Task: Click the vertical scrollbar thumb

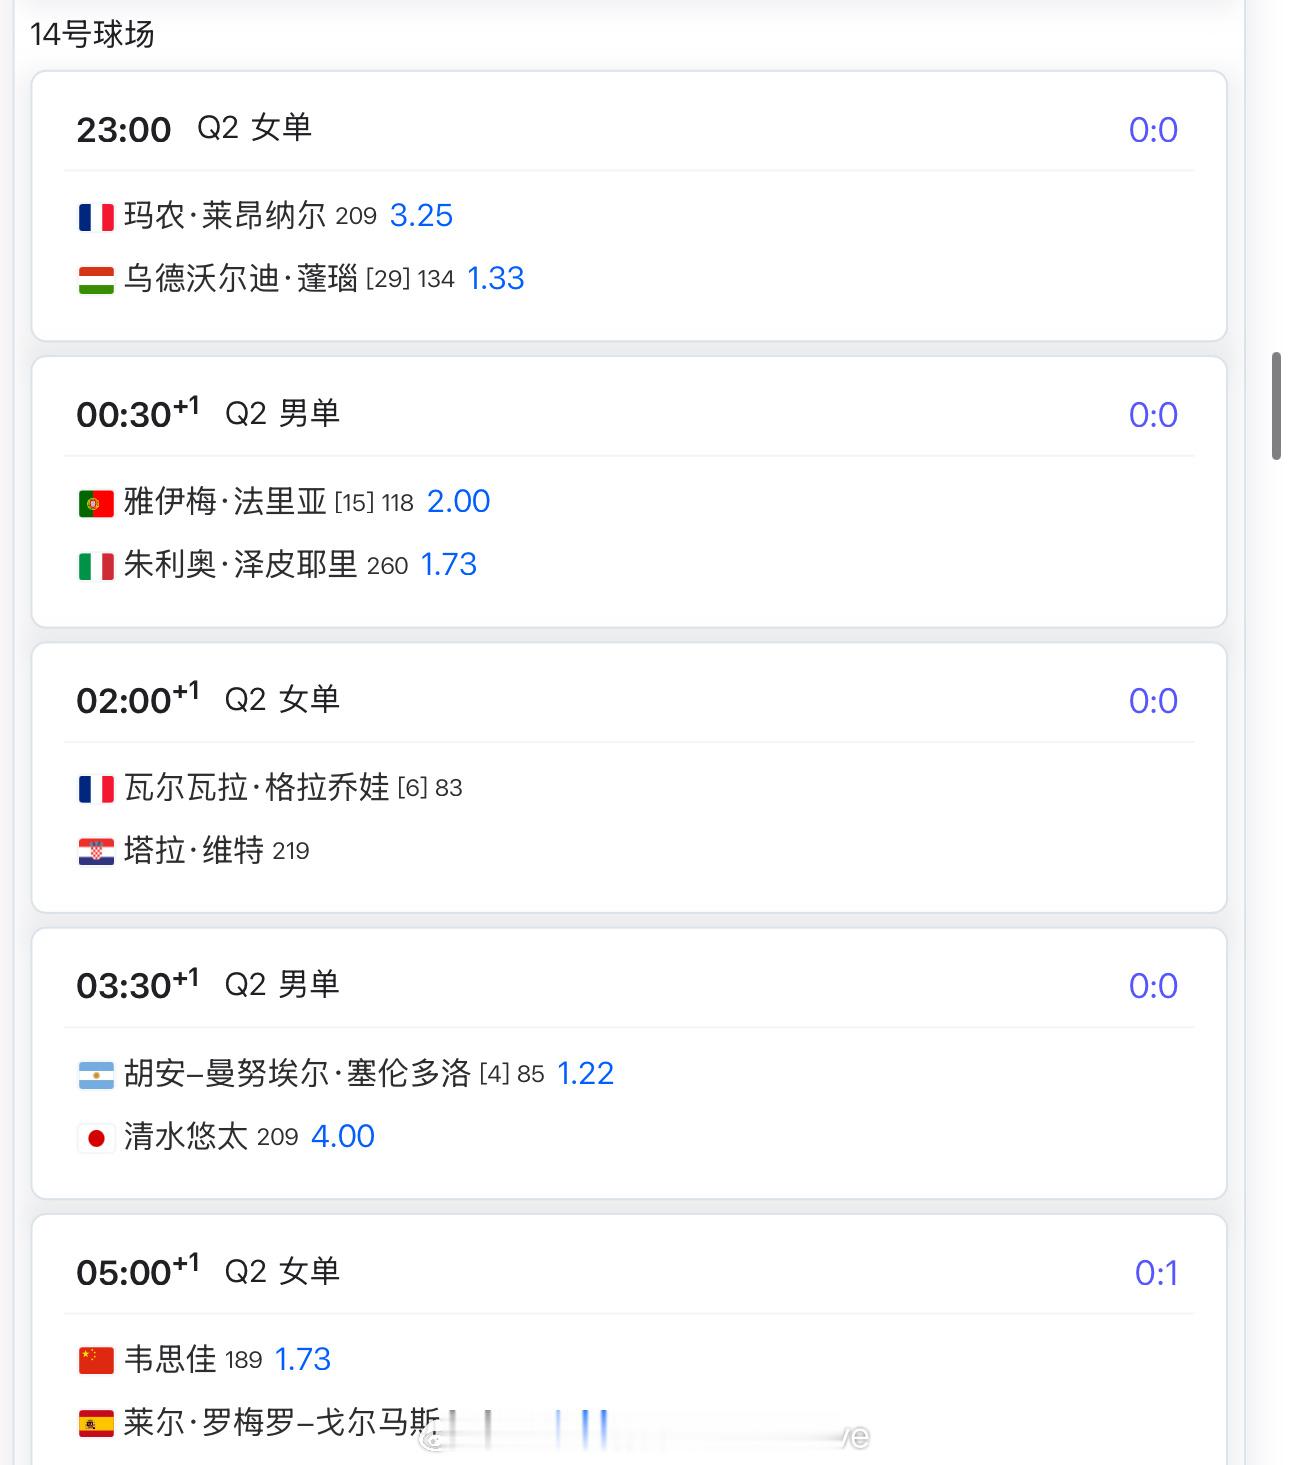Action: [x=1276, y=406]
